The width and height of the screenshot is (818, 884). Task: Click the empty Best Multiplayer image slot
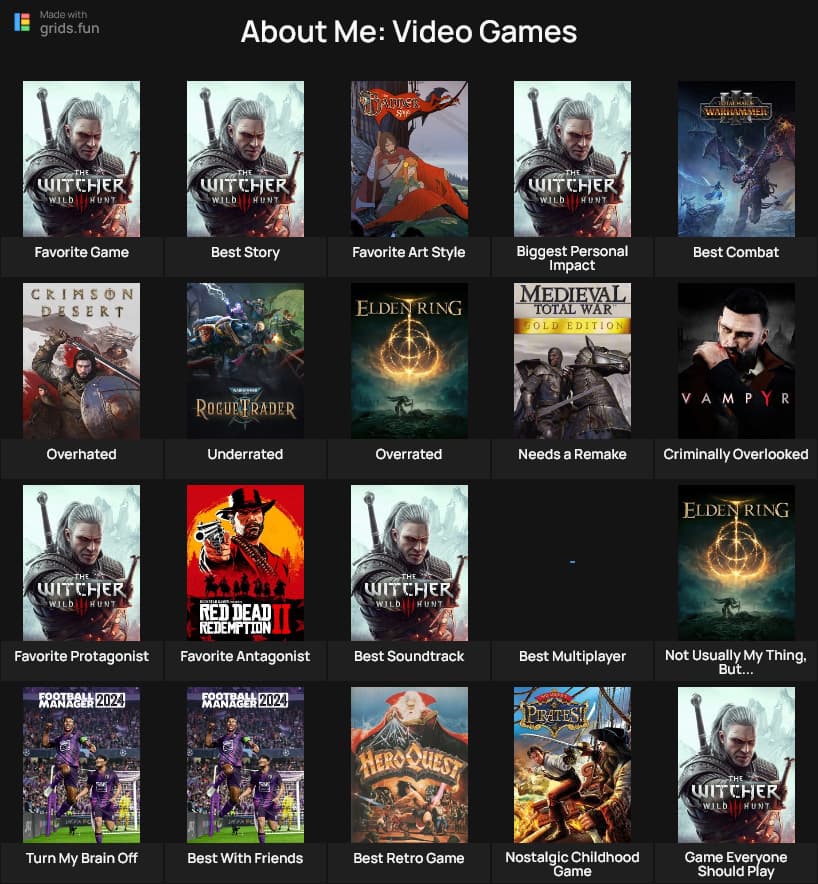(572, 562)
